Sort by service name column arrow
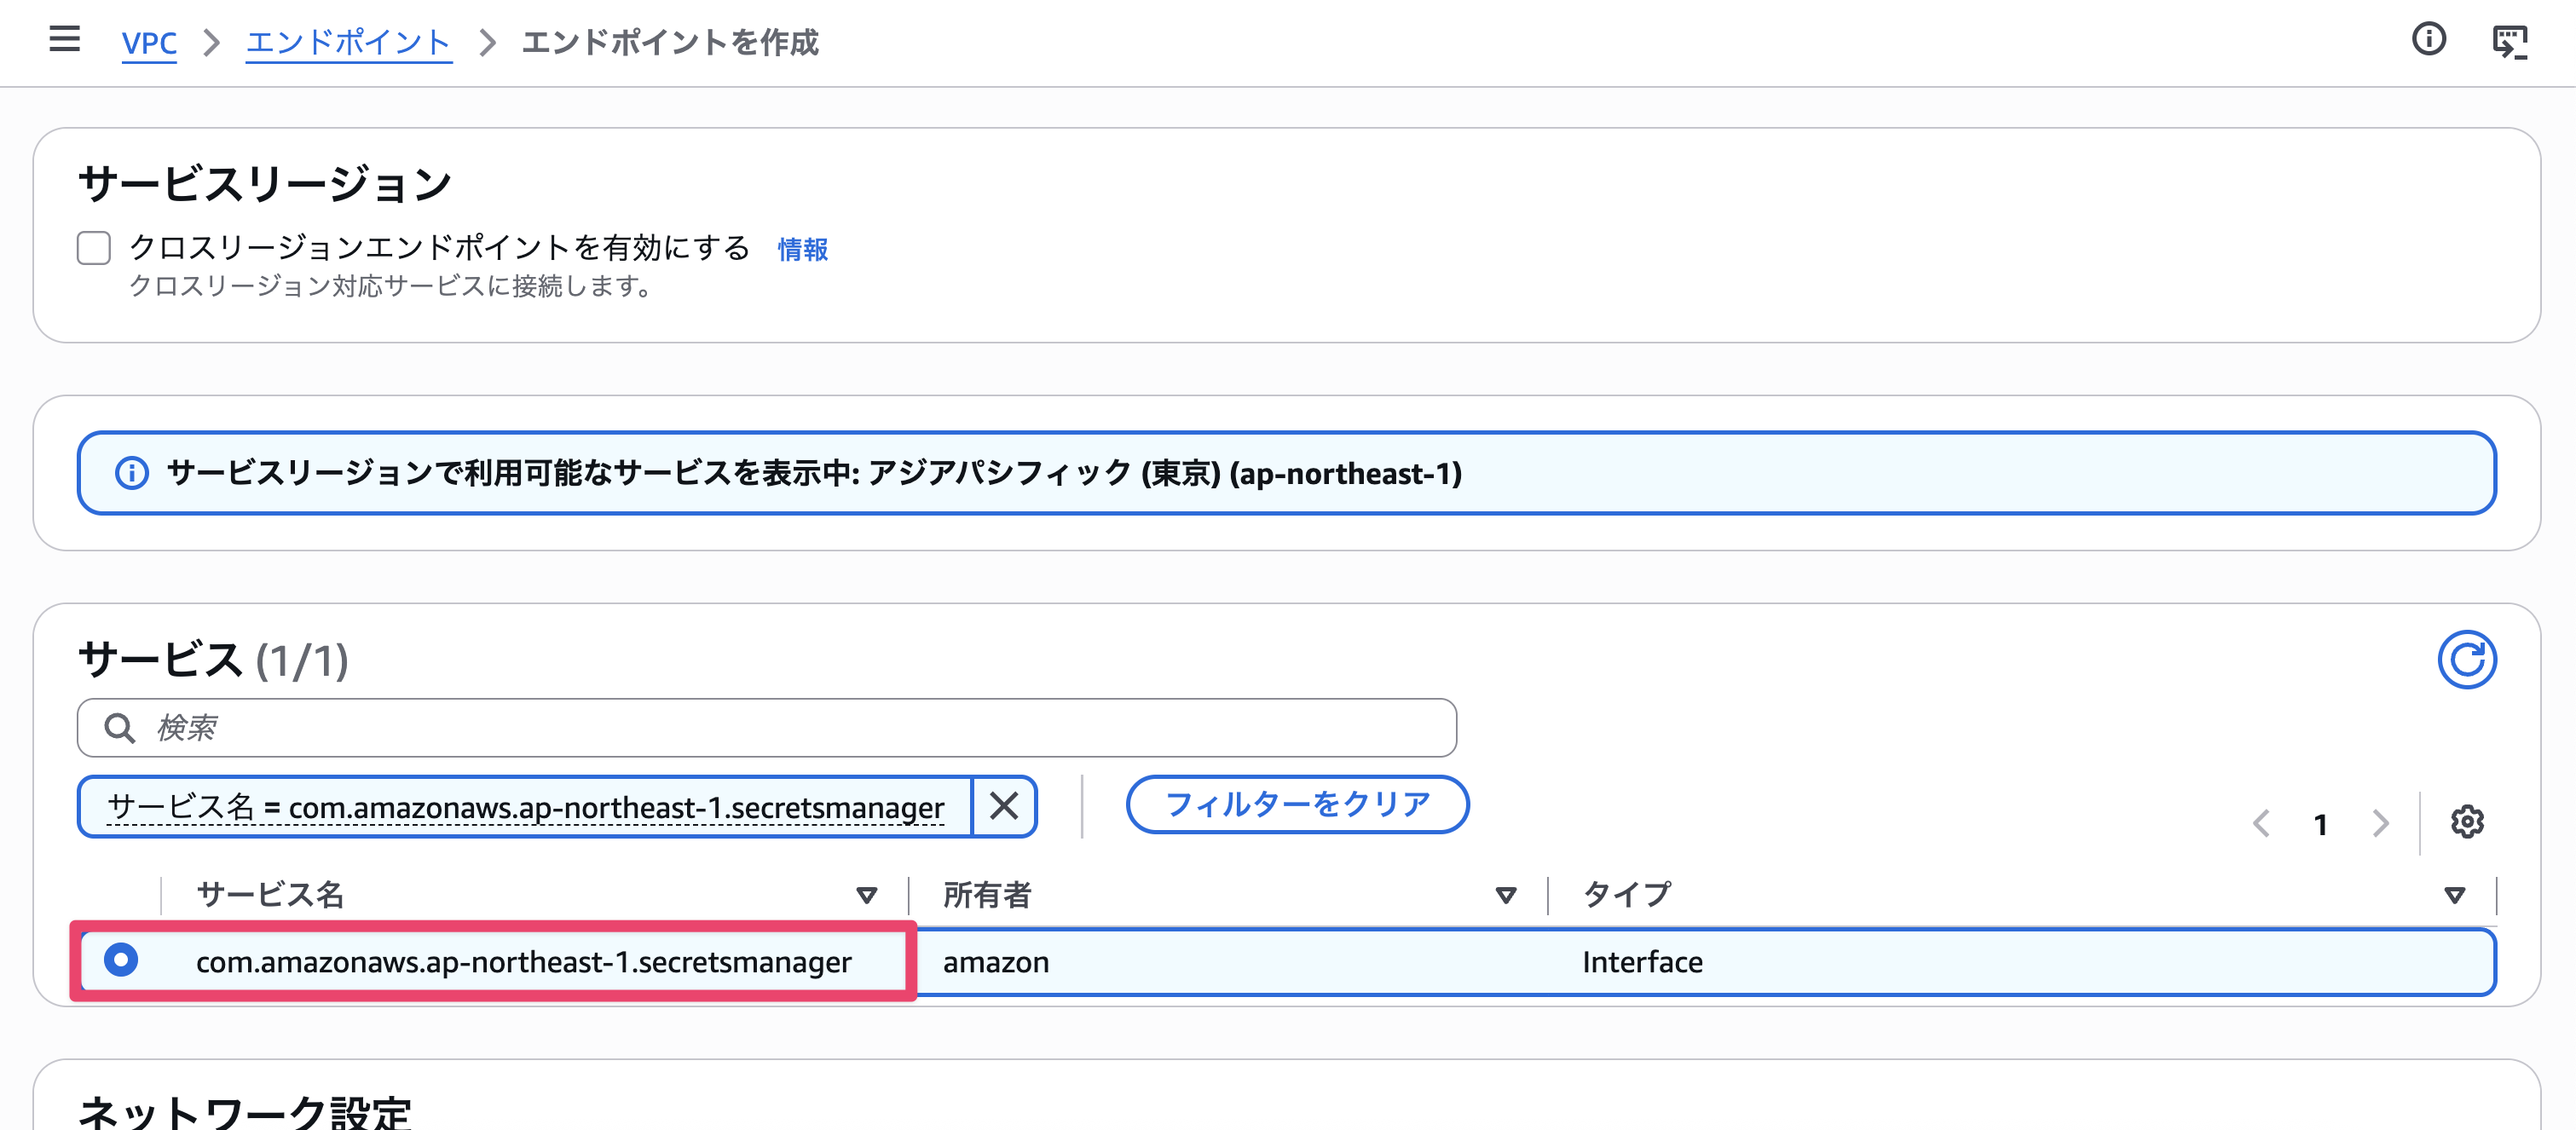This screenshot has height=1130, width=2576. point(866,895)
